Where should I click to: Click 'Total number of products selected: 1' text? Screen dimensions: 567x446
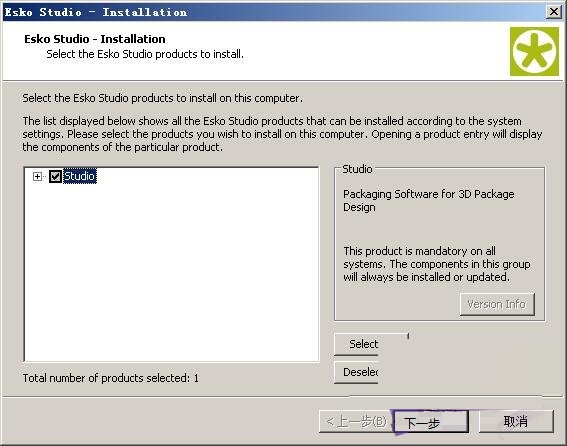coord(111,378)
